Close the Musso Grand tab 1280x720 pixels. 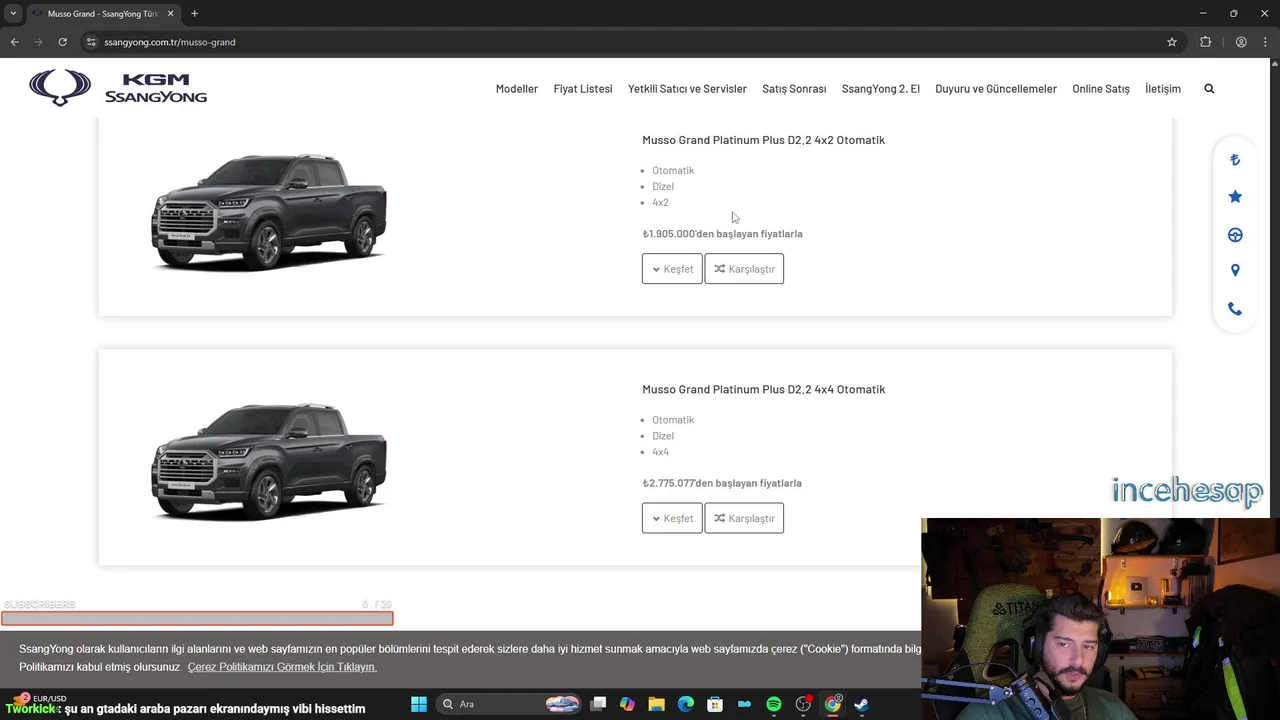point(171,14)
